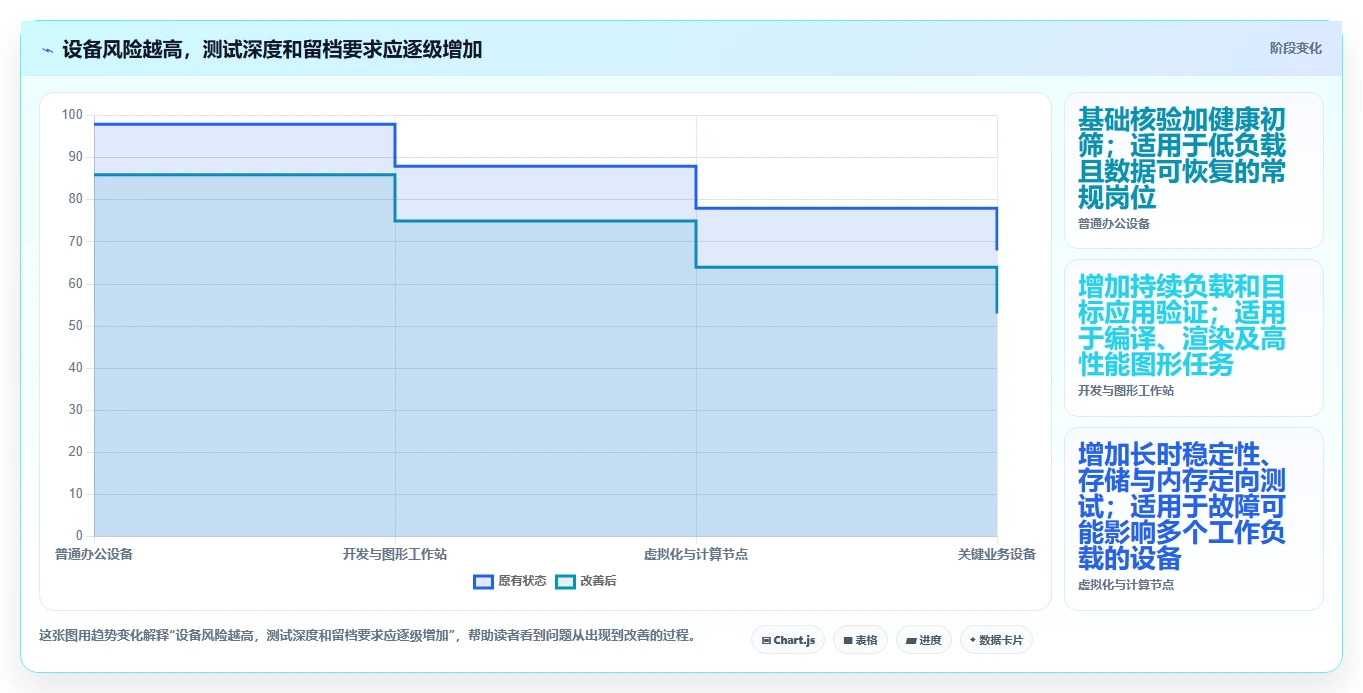Click the chart title 设备风险越高 heading
The width and height of the screenshot is (1363, 693).
tap(272, 49)
